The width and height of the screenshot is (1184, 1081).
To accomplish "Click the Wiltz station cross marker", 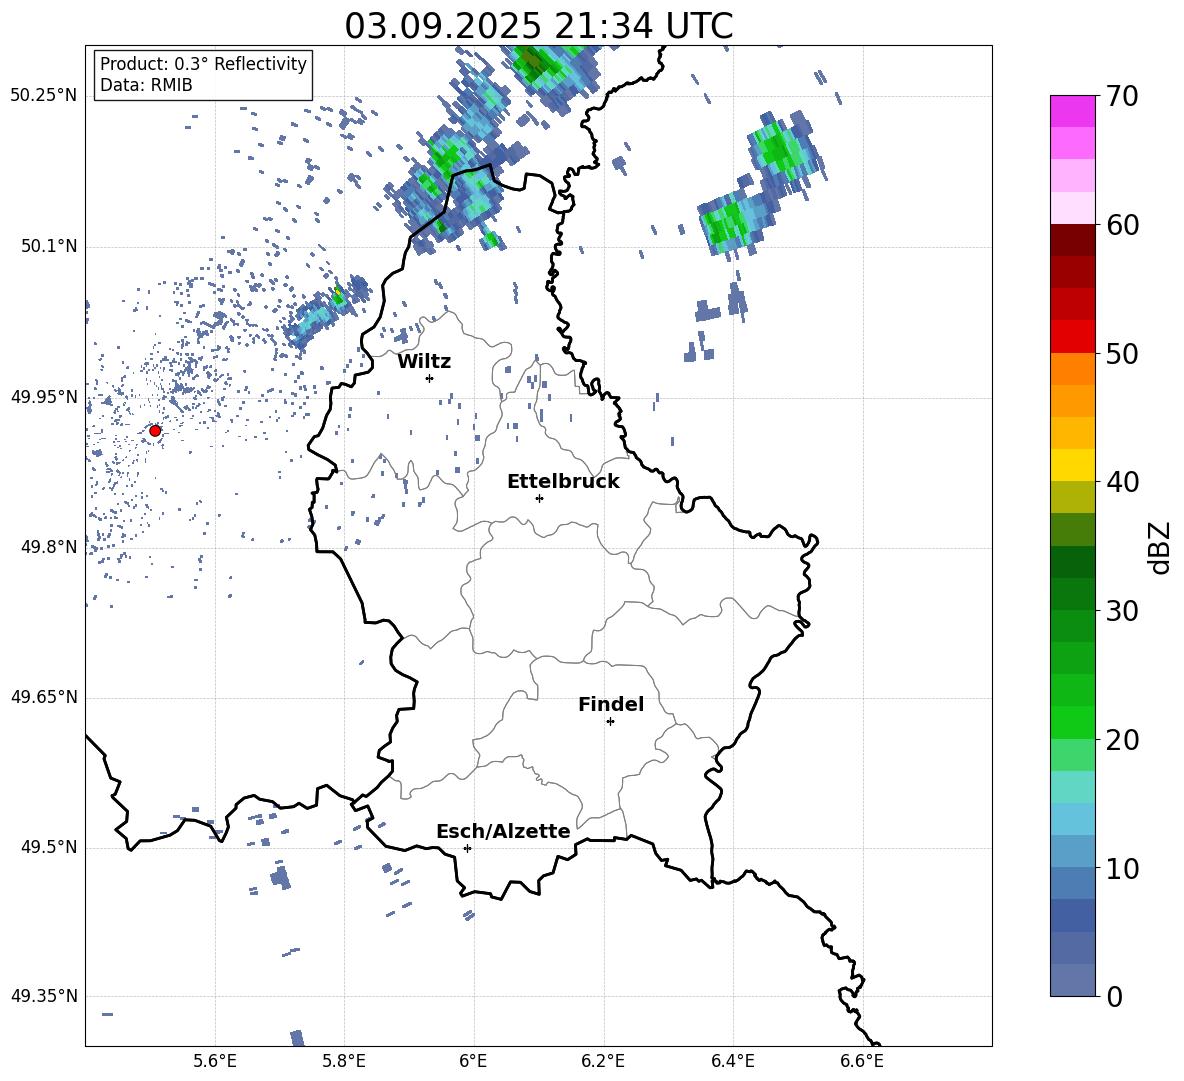I will tap(429, 378).
